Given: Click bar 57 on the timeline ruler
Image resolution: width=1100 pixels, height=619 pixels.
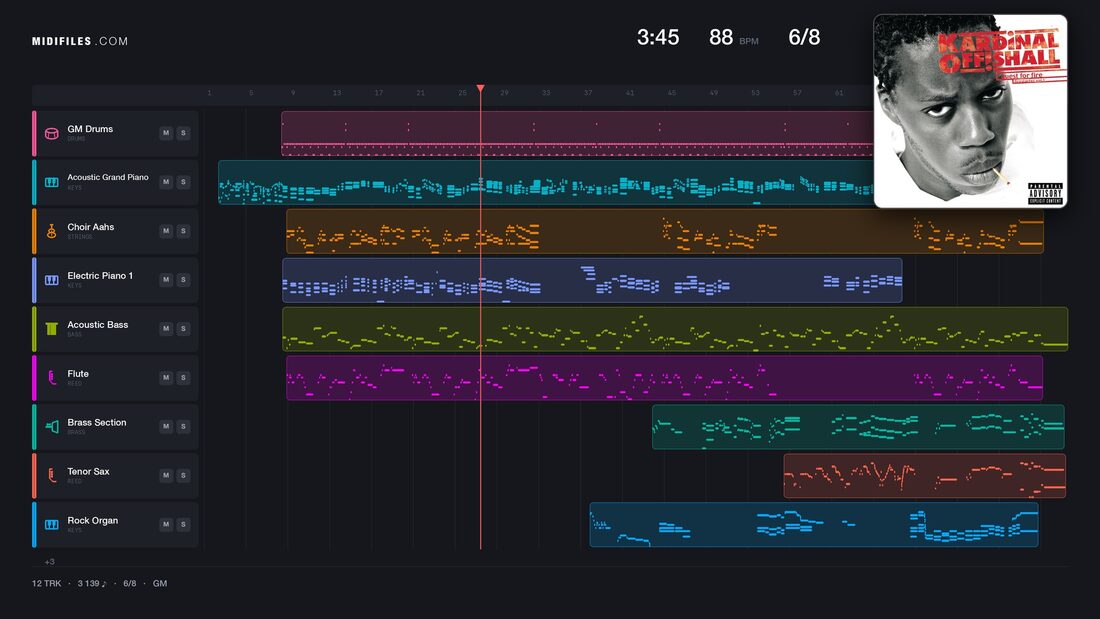Looking at the screenshot, I should coord(797,93).
